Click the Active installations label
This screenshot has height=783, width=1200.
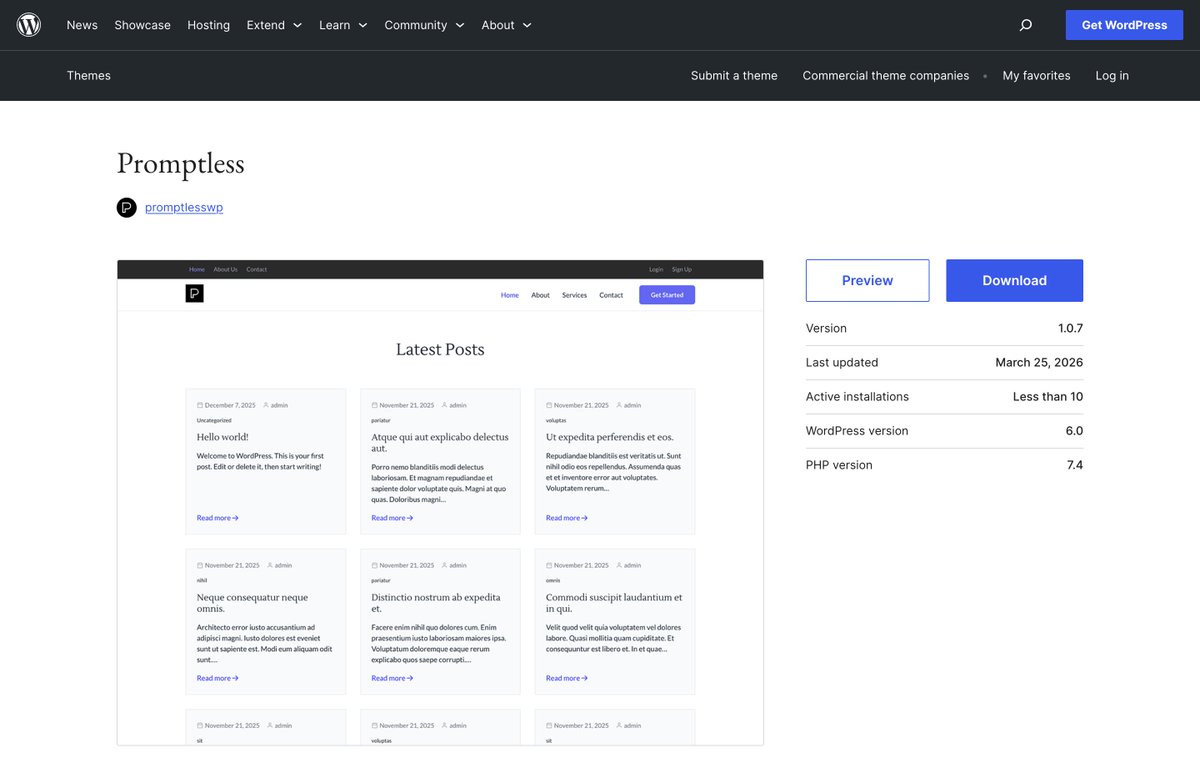click(857, 396)
